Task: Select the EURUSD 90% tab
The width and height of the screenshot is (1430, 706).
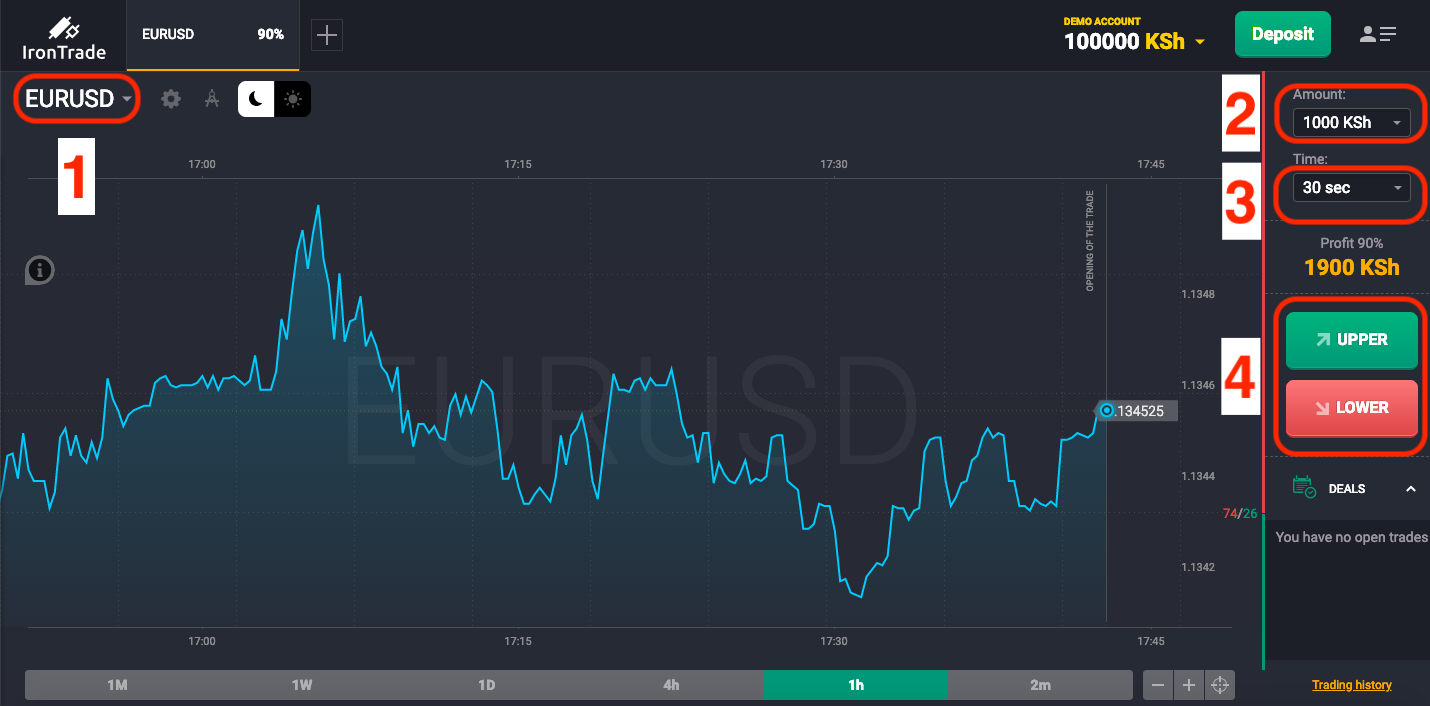Action: click(213, 35)
